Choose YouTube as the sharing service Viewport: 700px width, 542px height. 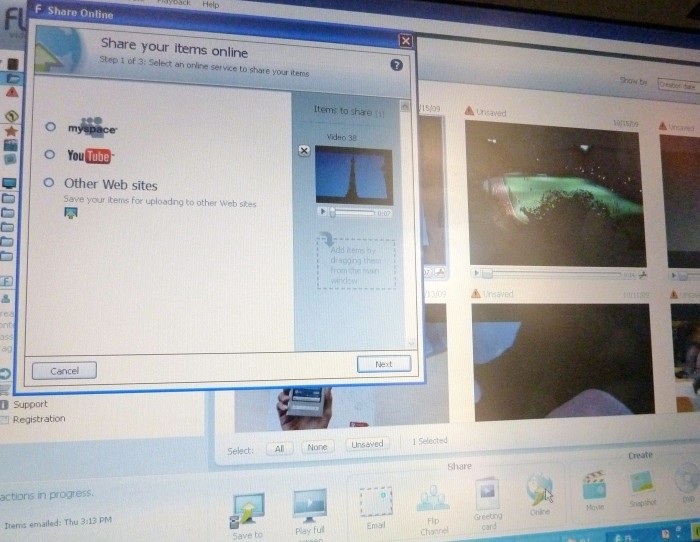point(50,155)
